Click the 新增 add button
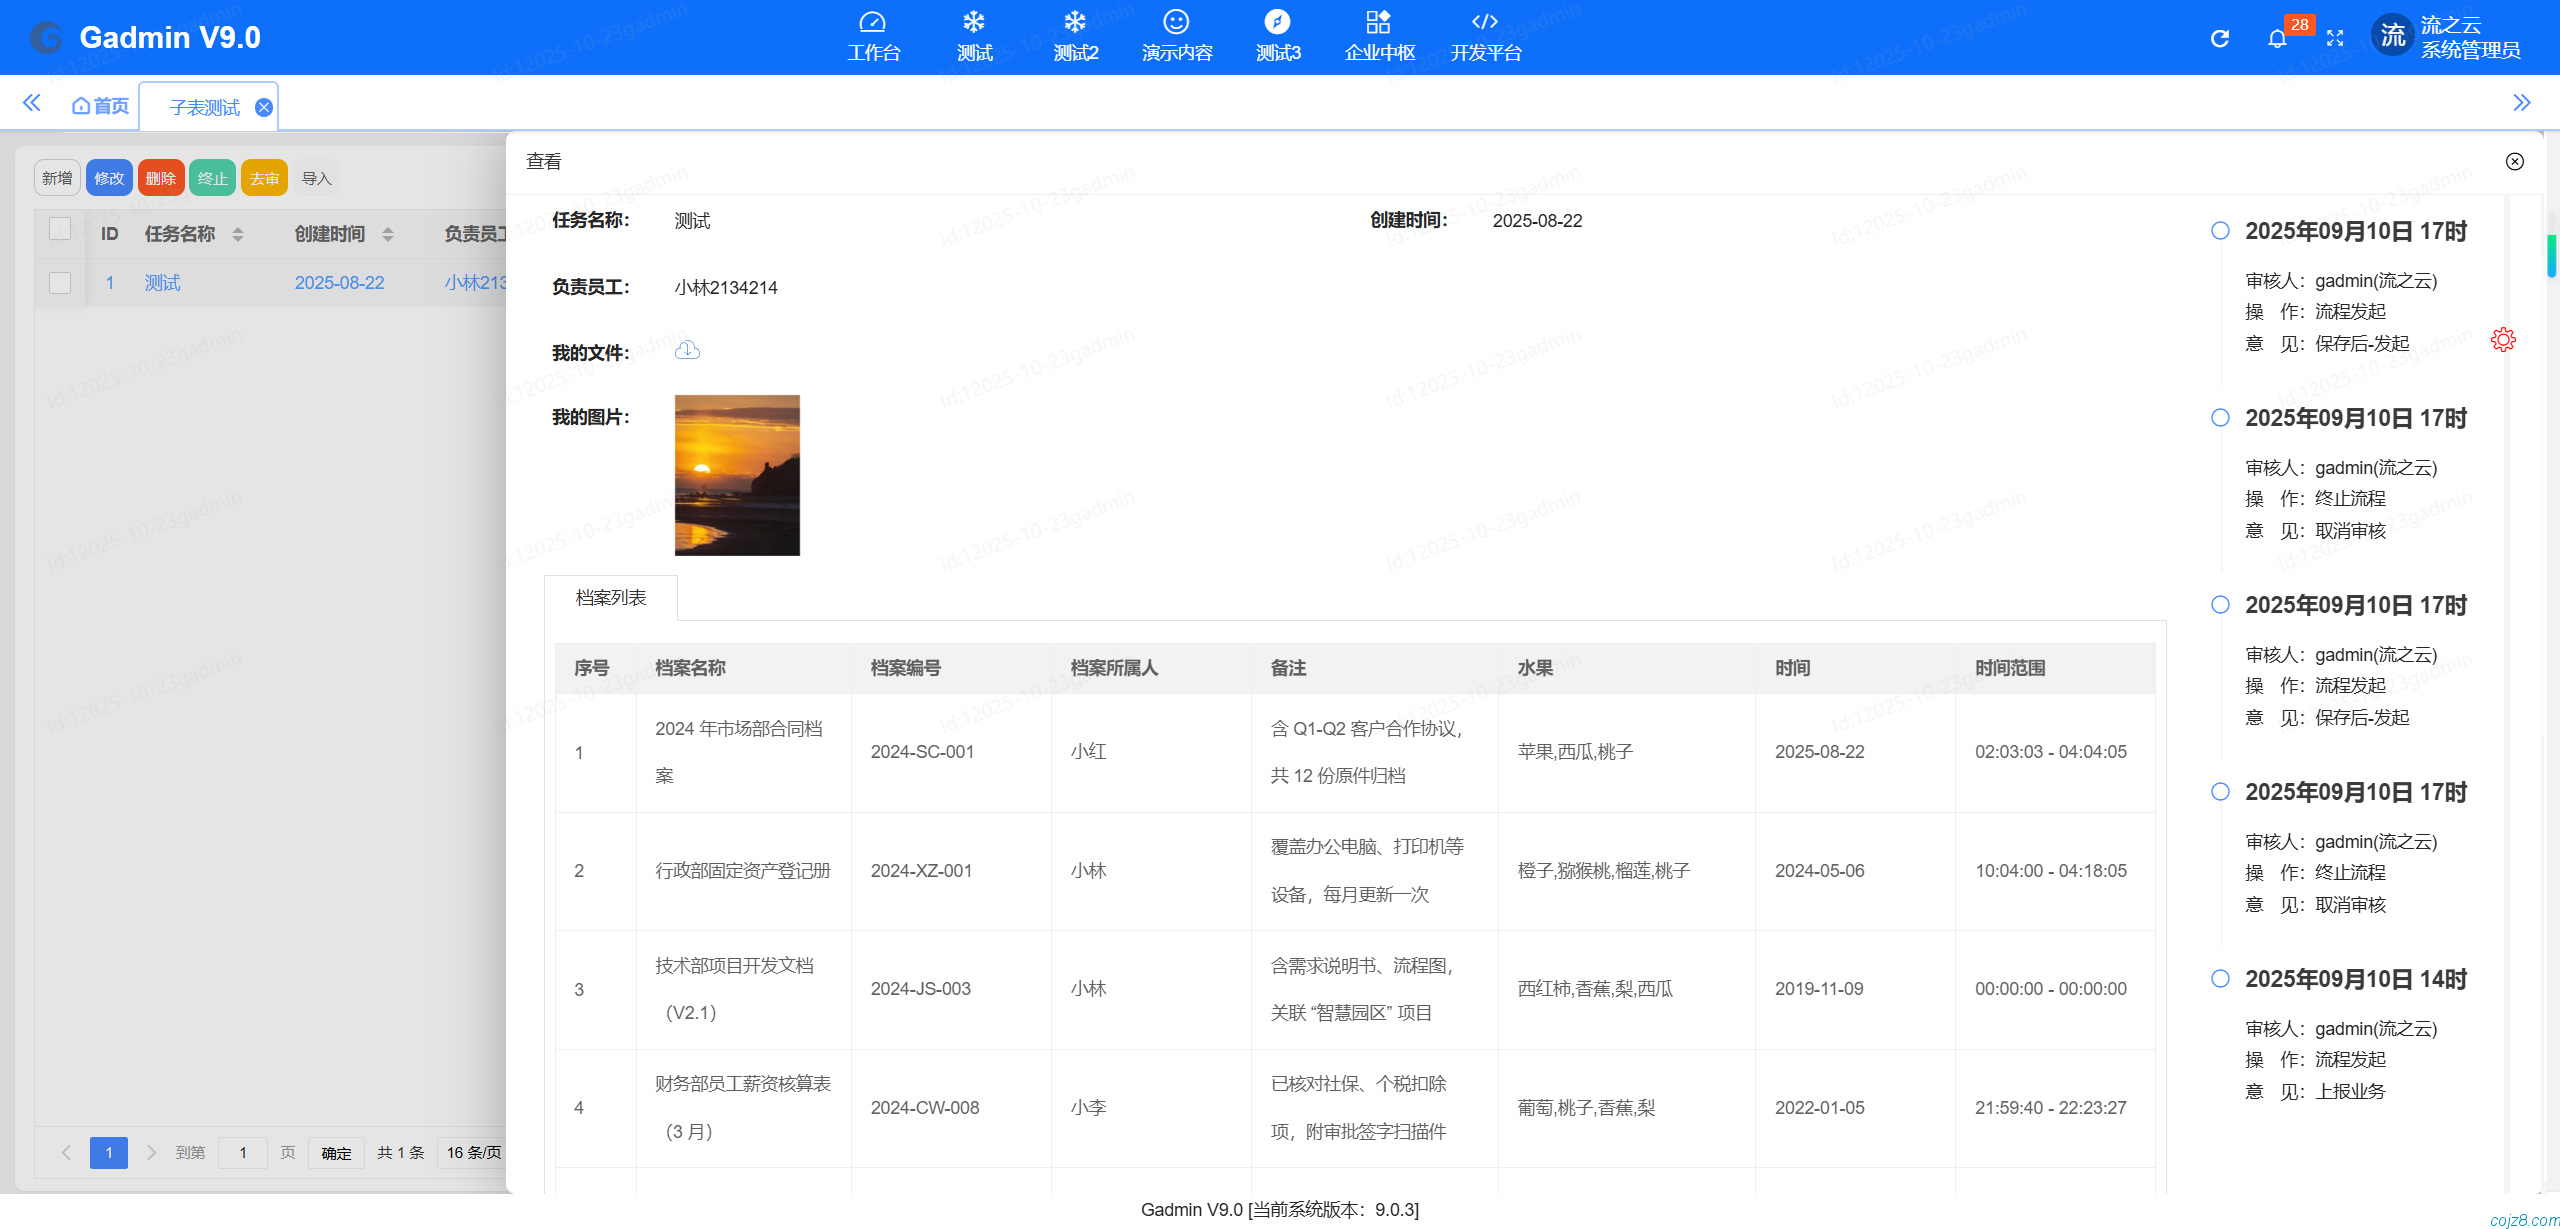Image resolution: width=2560 pixels, height=1229 pixels. coord(57,177)
